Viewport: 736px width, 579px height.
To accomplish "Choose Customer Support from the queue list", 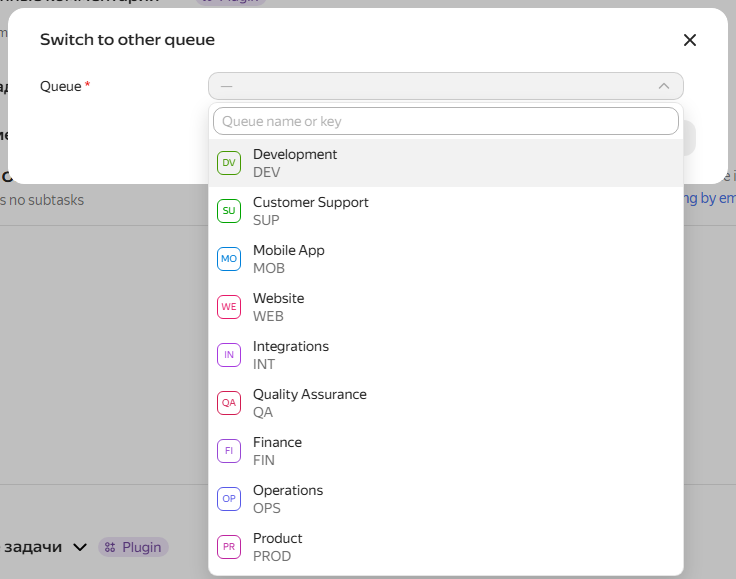I will tap(445, 211).
